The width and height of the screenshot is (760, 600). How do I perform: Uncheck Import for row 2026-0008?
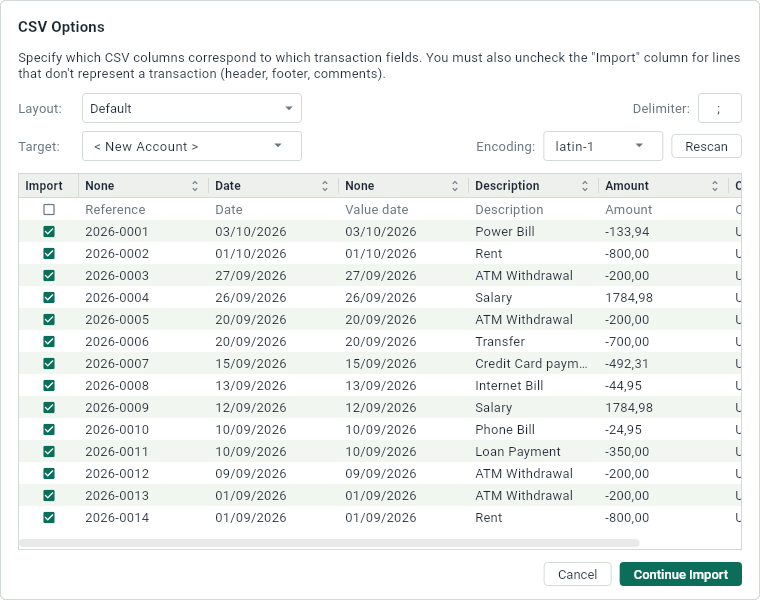(x=49, y=385)
